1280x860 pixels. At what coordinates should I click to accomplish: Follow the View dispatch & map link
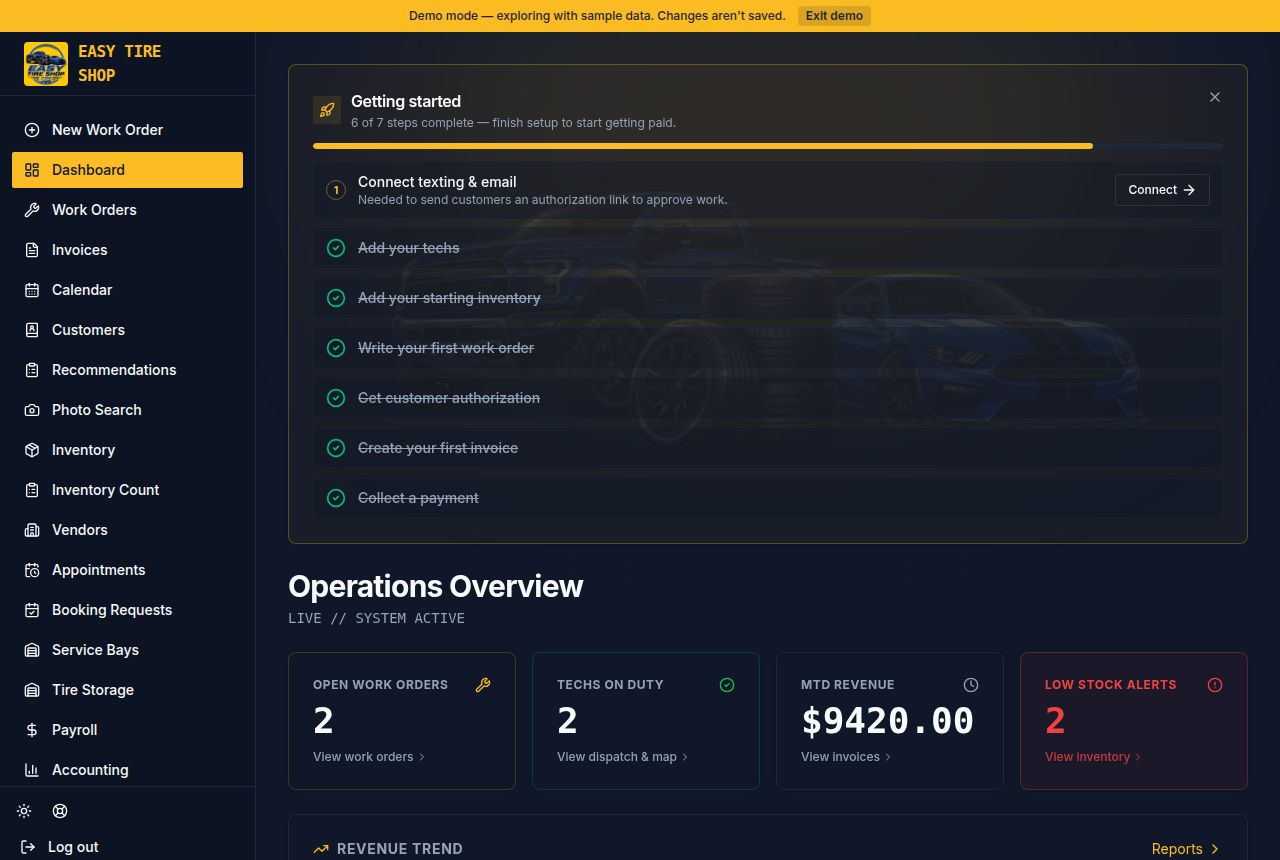point(623,757)
